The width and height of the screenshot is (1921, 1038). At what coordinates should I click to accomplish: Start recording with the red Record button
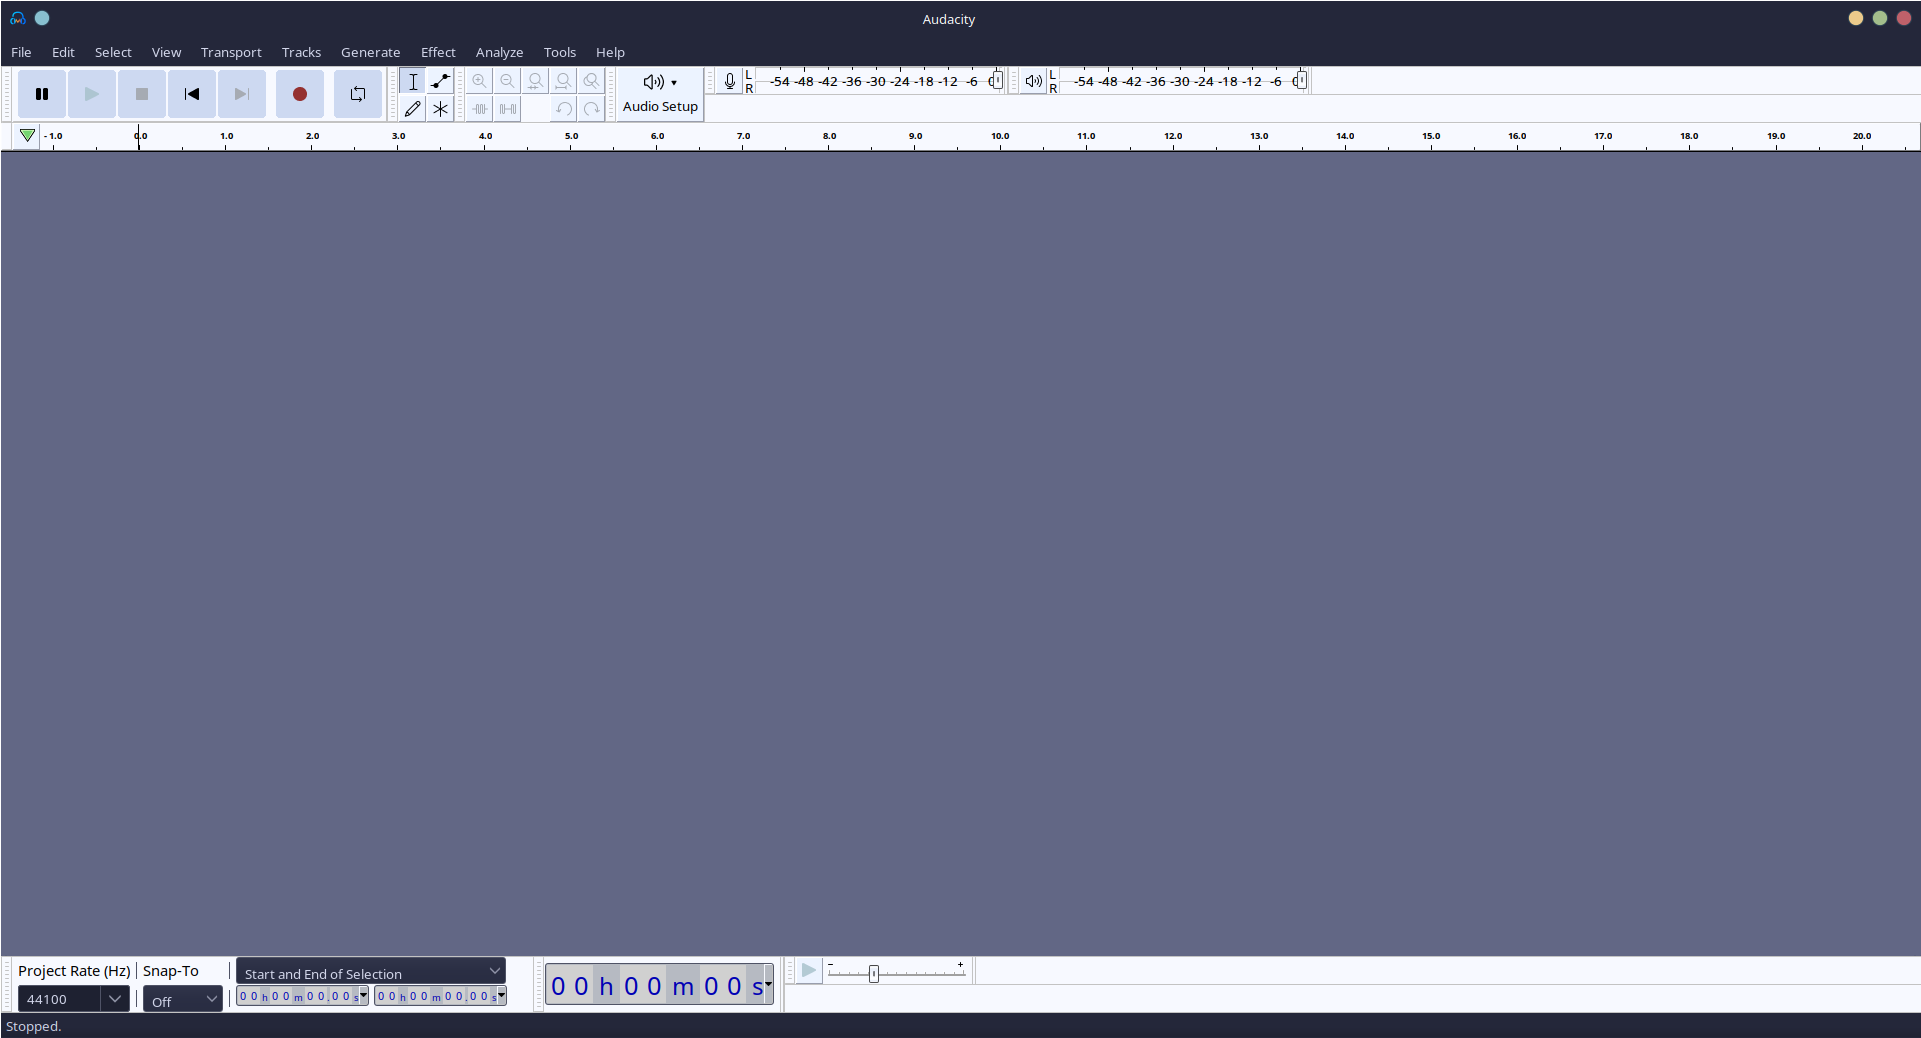(x=300, y=94)
